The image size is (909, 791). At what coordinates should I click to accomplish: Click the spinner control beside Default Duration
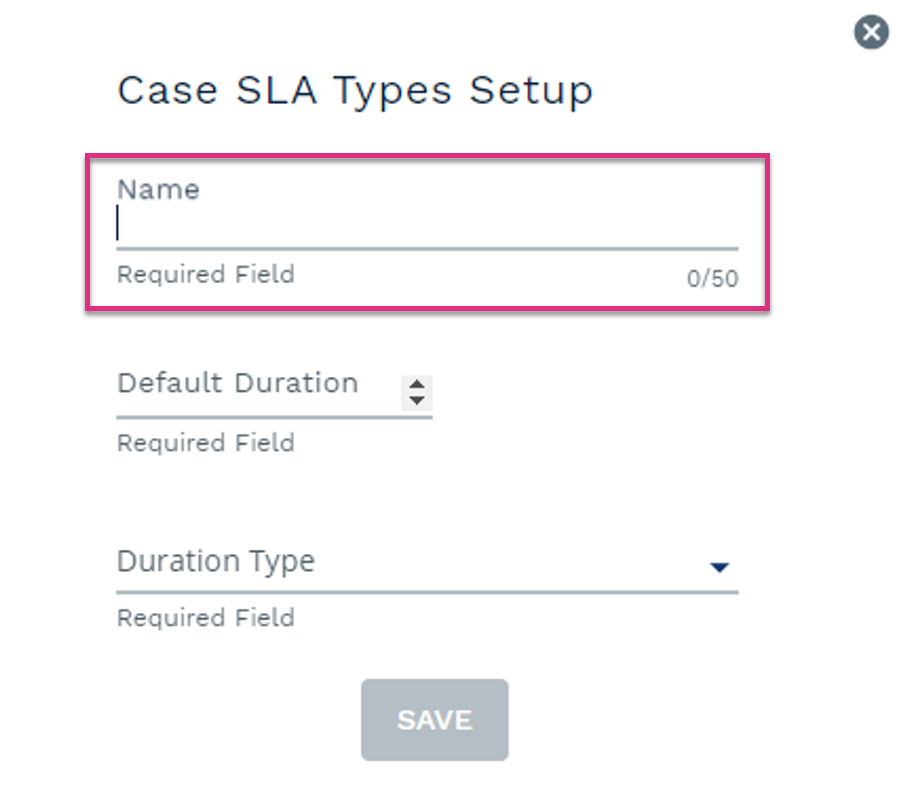pyautogui.click(x=417, y=393)
